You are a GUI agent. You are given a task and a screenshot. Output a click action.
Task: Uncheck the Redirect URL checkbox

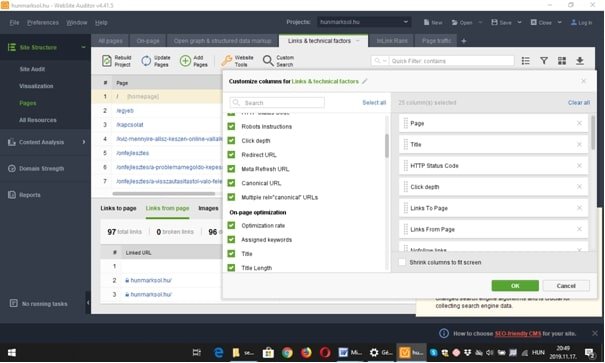click(x=232, y=155)
